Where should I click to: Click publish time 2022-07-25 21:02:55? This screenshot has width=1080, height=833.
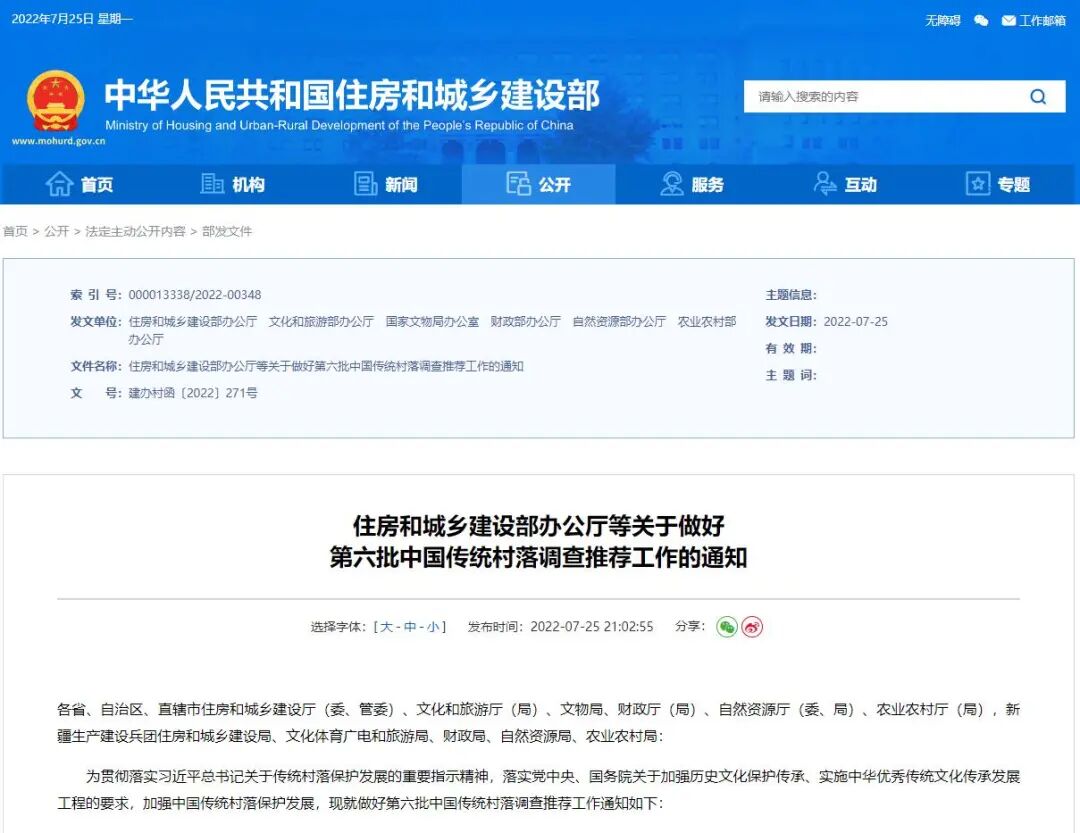coord(592,627)
